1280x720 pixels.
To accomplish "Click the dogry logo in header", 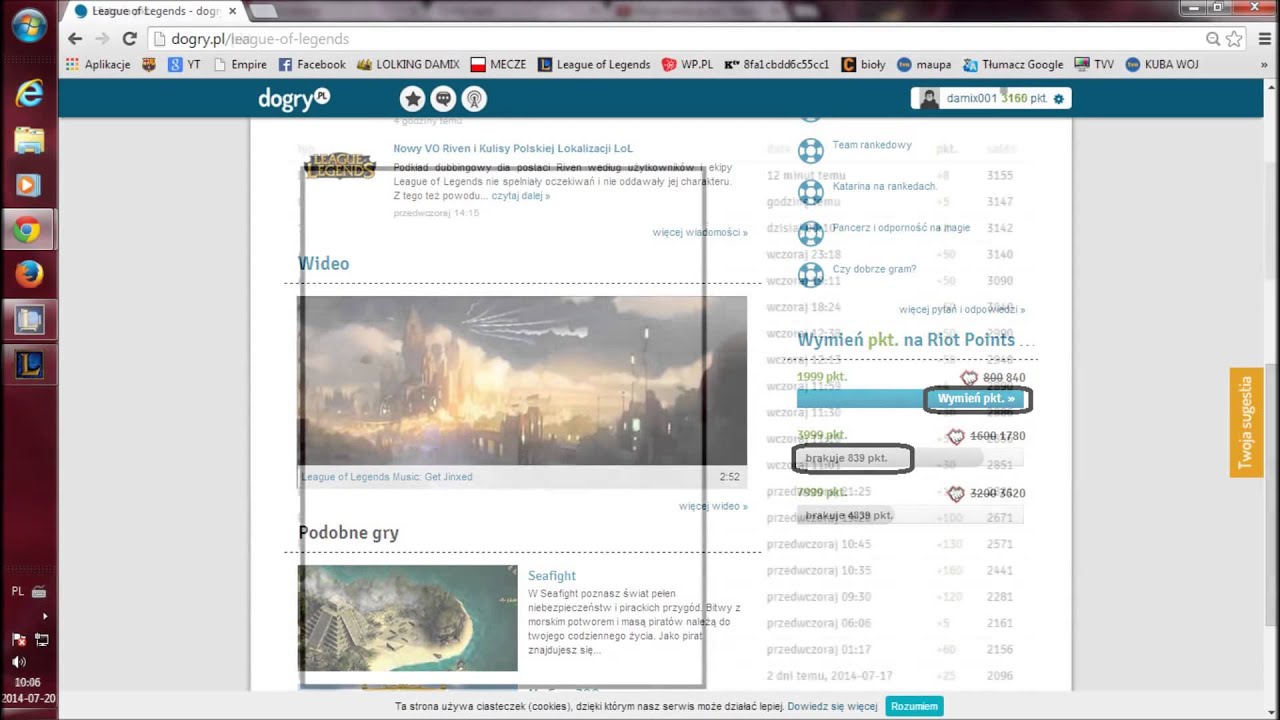I will 294,98.
